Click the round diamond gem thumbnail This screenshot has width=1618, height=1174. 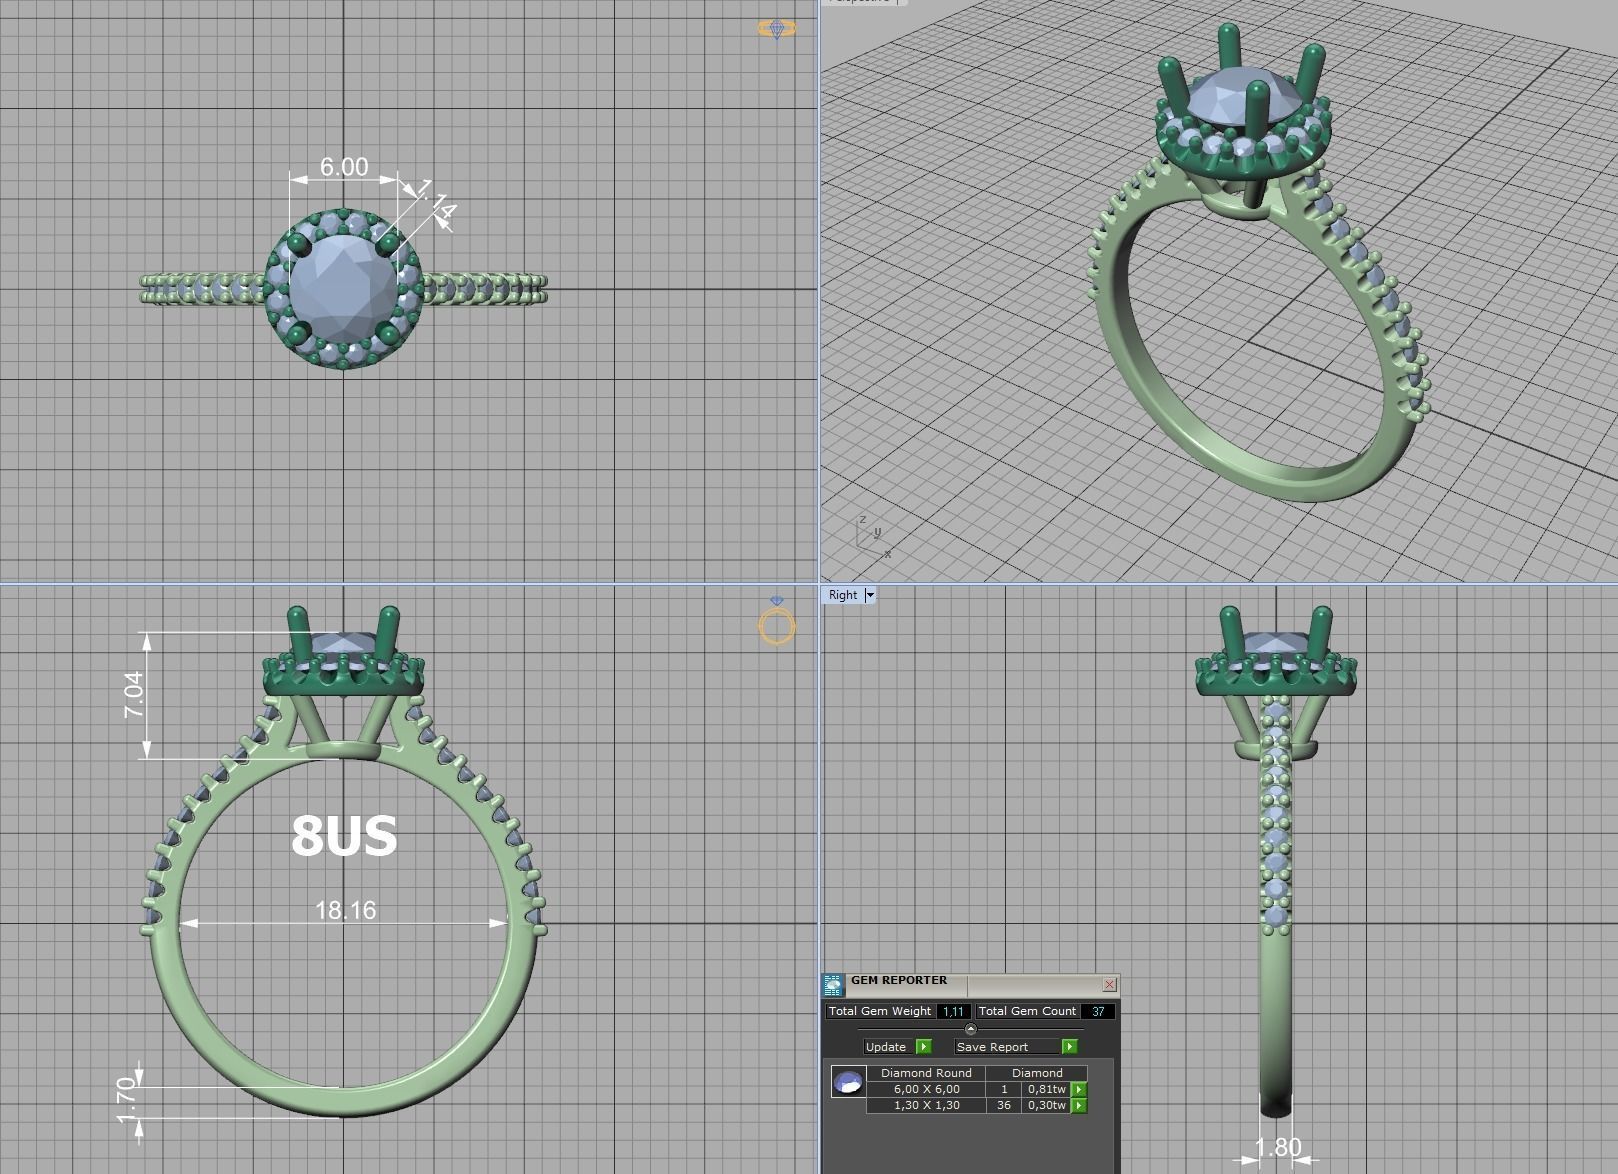(x=848, y=1082)
